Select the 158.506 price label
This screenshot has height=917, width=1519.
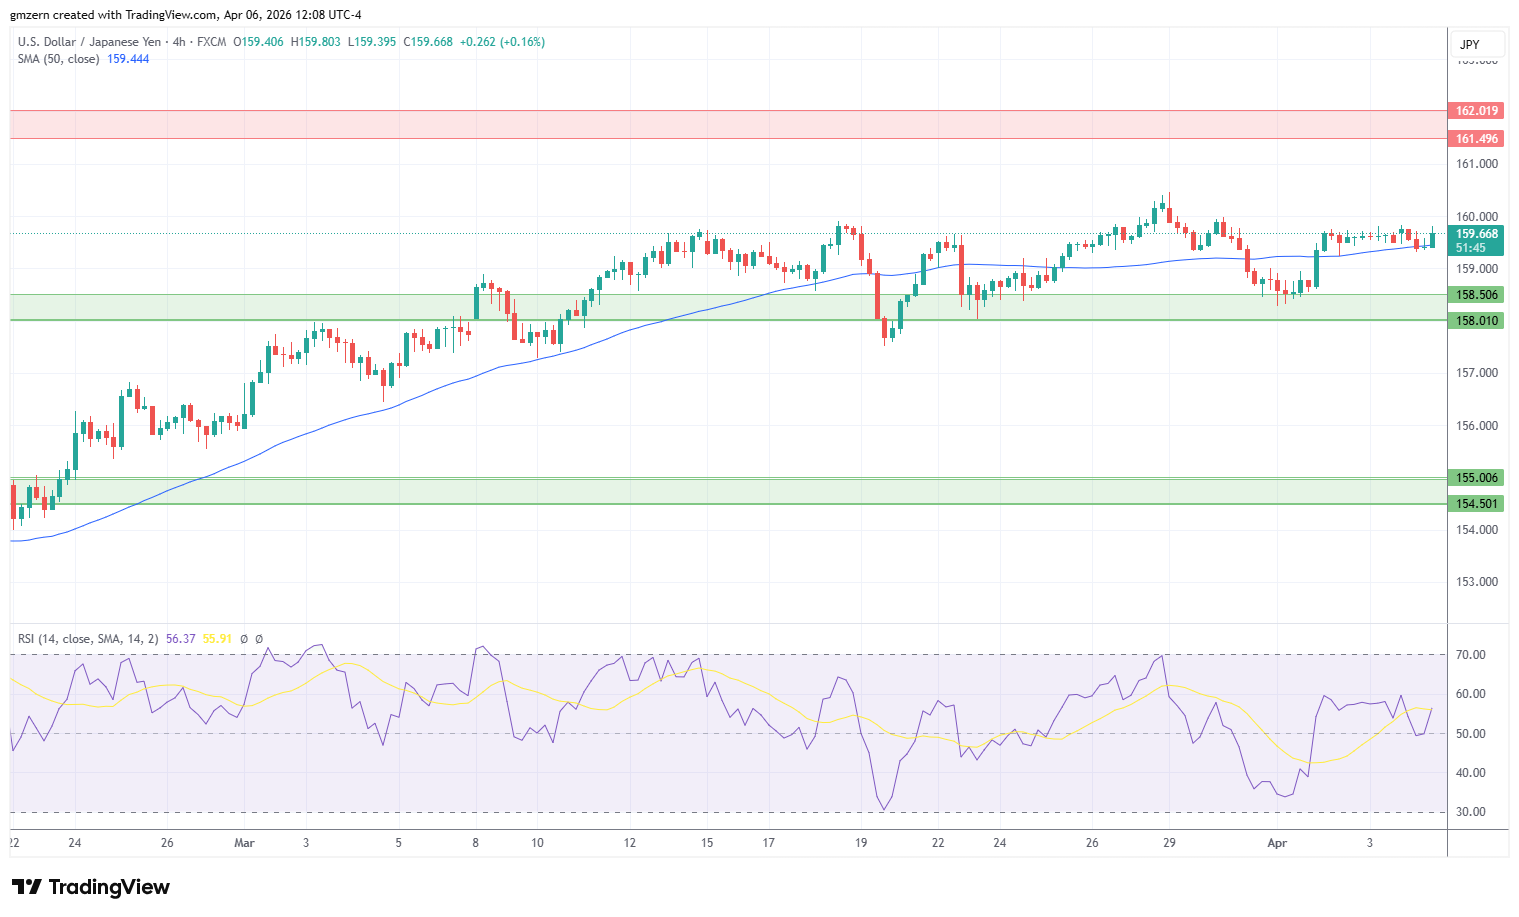[1476, 295]
